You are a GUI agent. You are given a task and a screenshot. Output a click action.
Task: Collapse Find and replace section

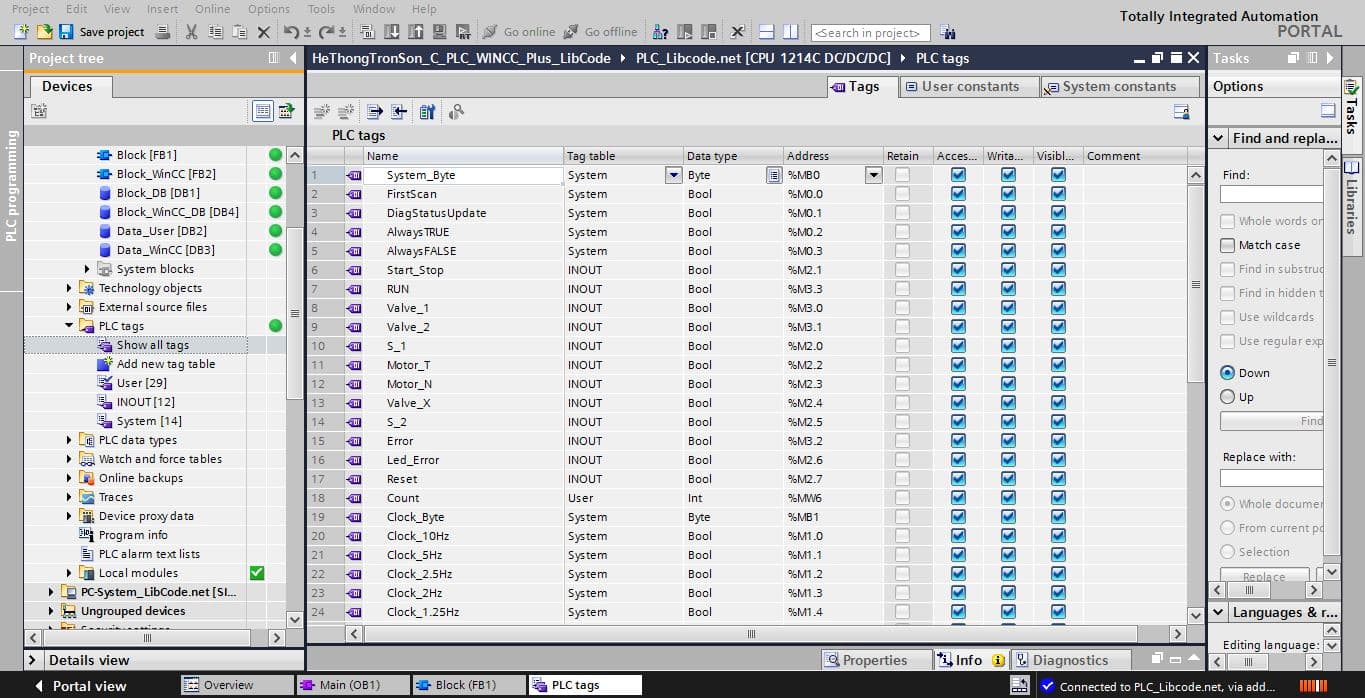(1219, 138)
